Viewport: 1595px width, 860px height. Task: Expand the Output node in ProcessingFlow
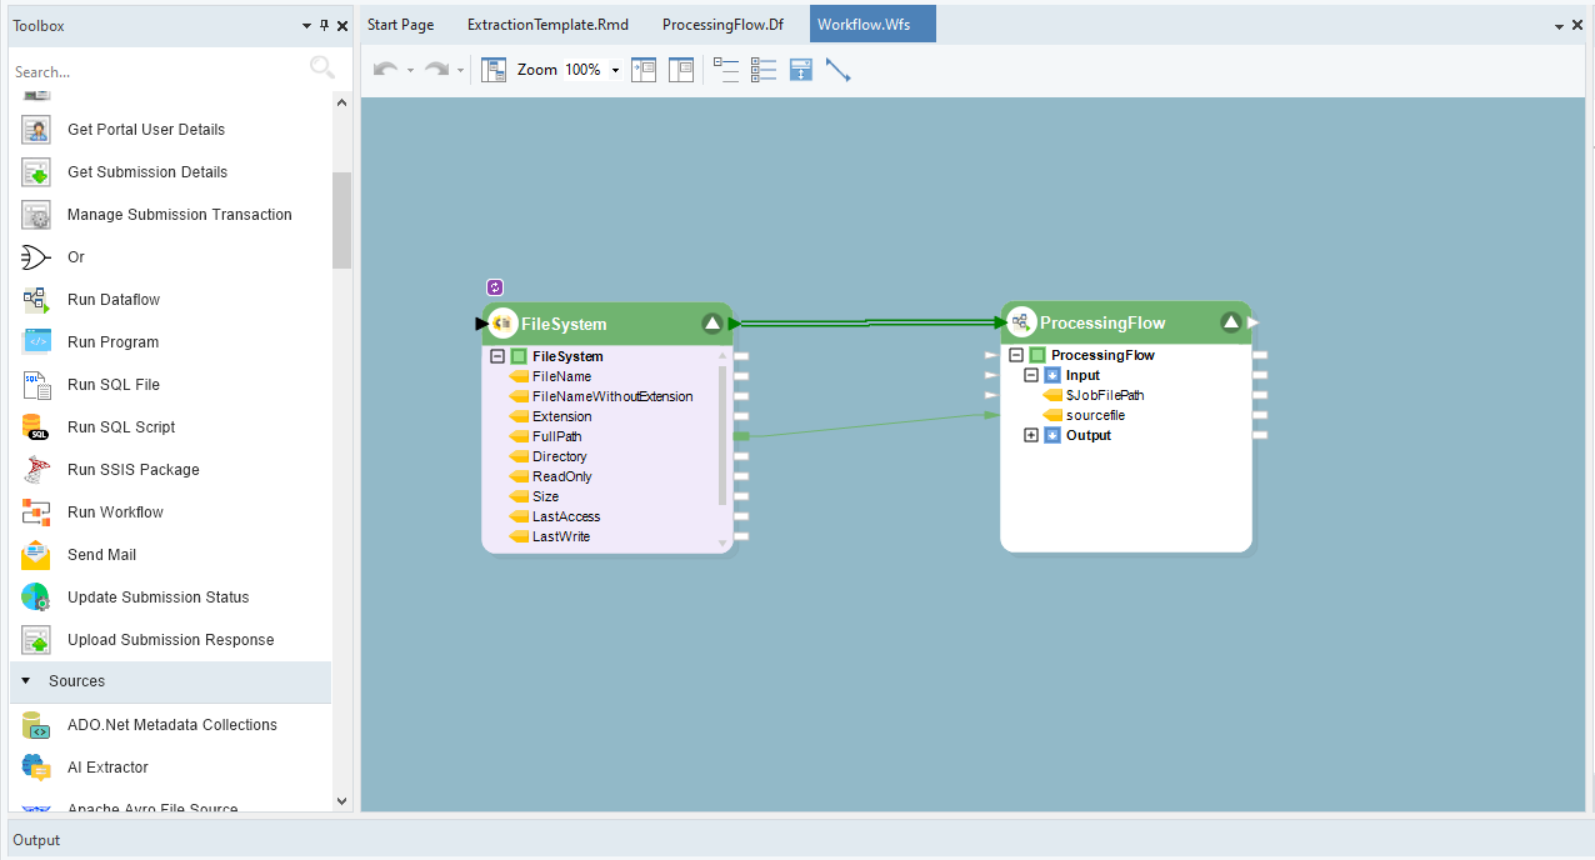(1031, 435)
